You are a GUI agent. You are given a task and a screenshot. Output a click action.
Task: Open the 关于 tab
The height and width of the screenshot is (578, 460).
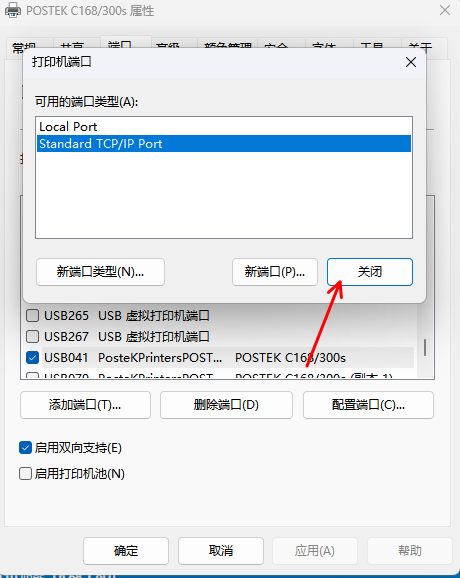[x=424, y=48]
